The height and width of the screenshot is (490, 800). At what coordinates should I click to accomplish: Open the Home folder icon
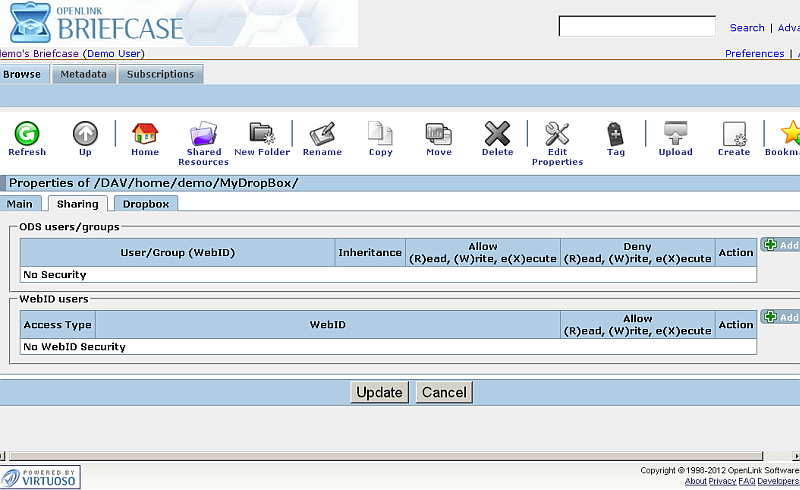pos(145,134)
